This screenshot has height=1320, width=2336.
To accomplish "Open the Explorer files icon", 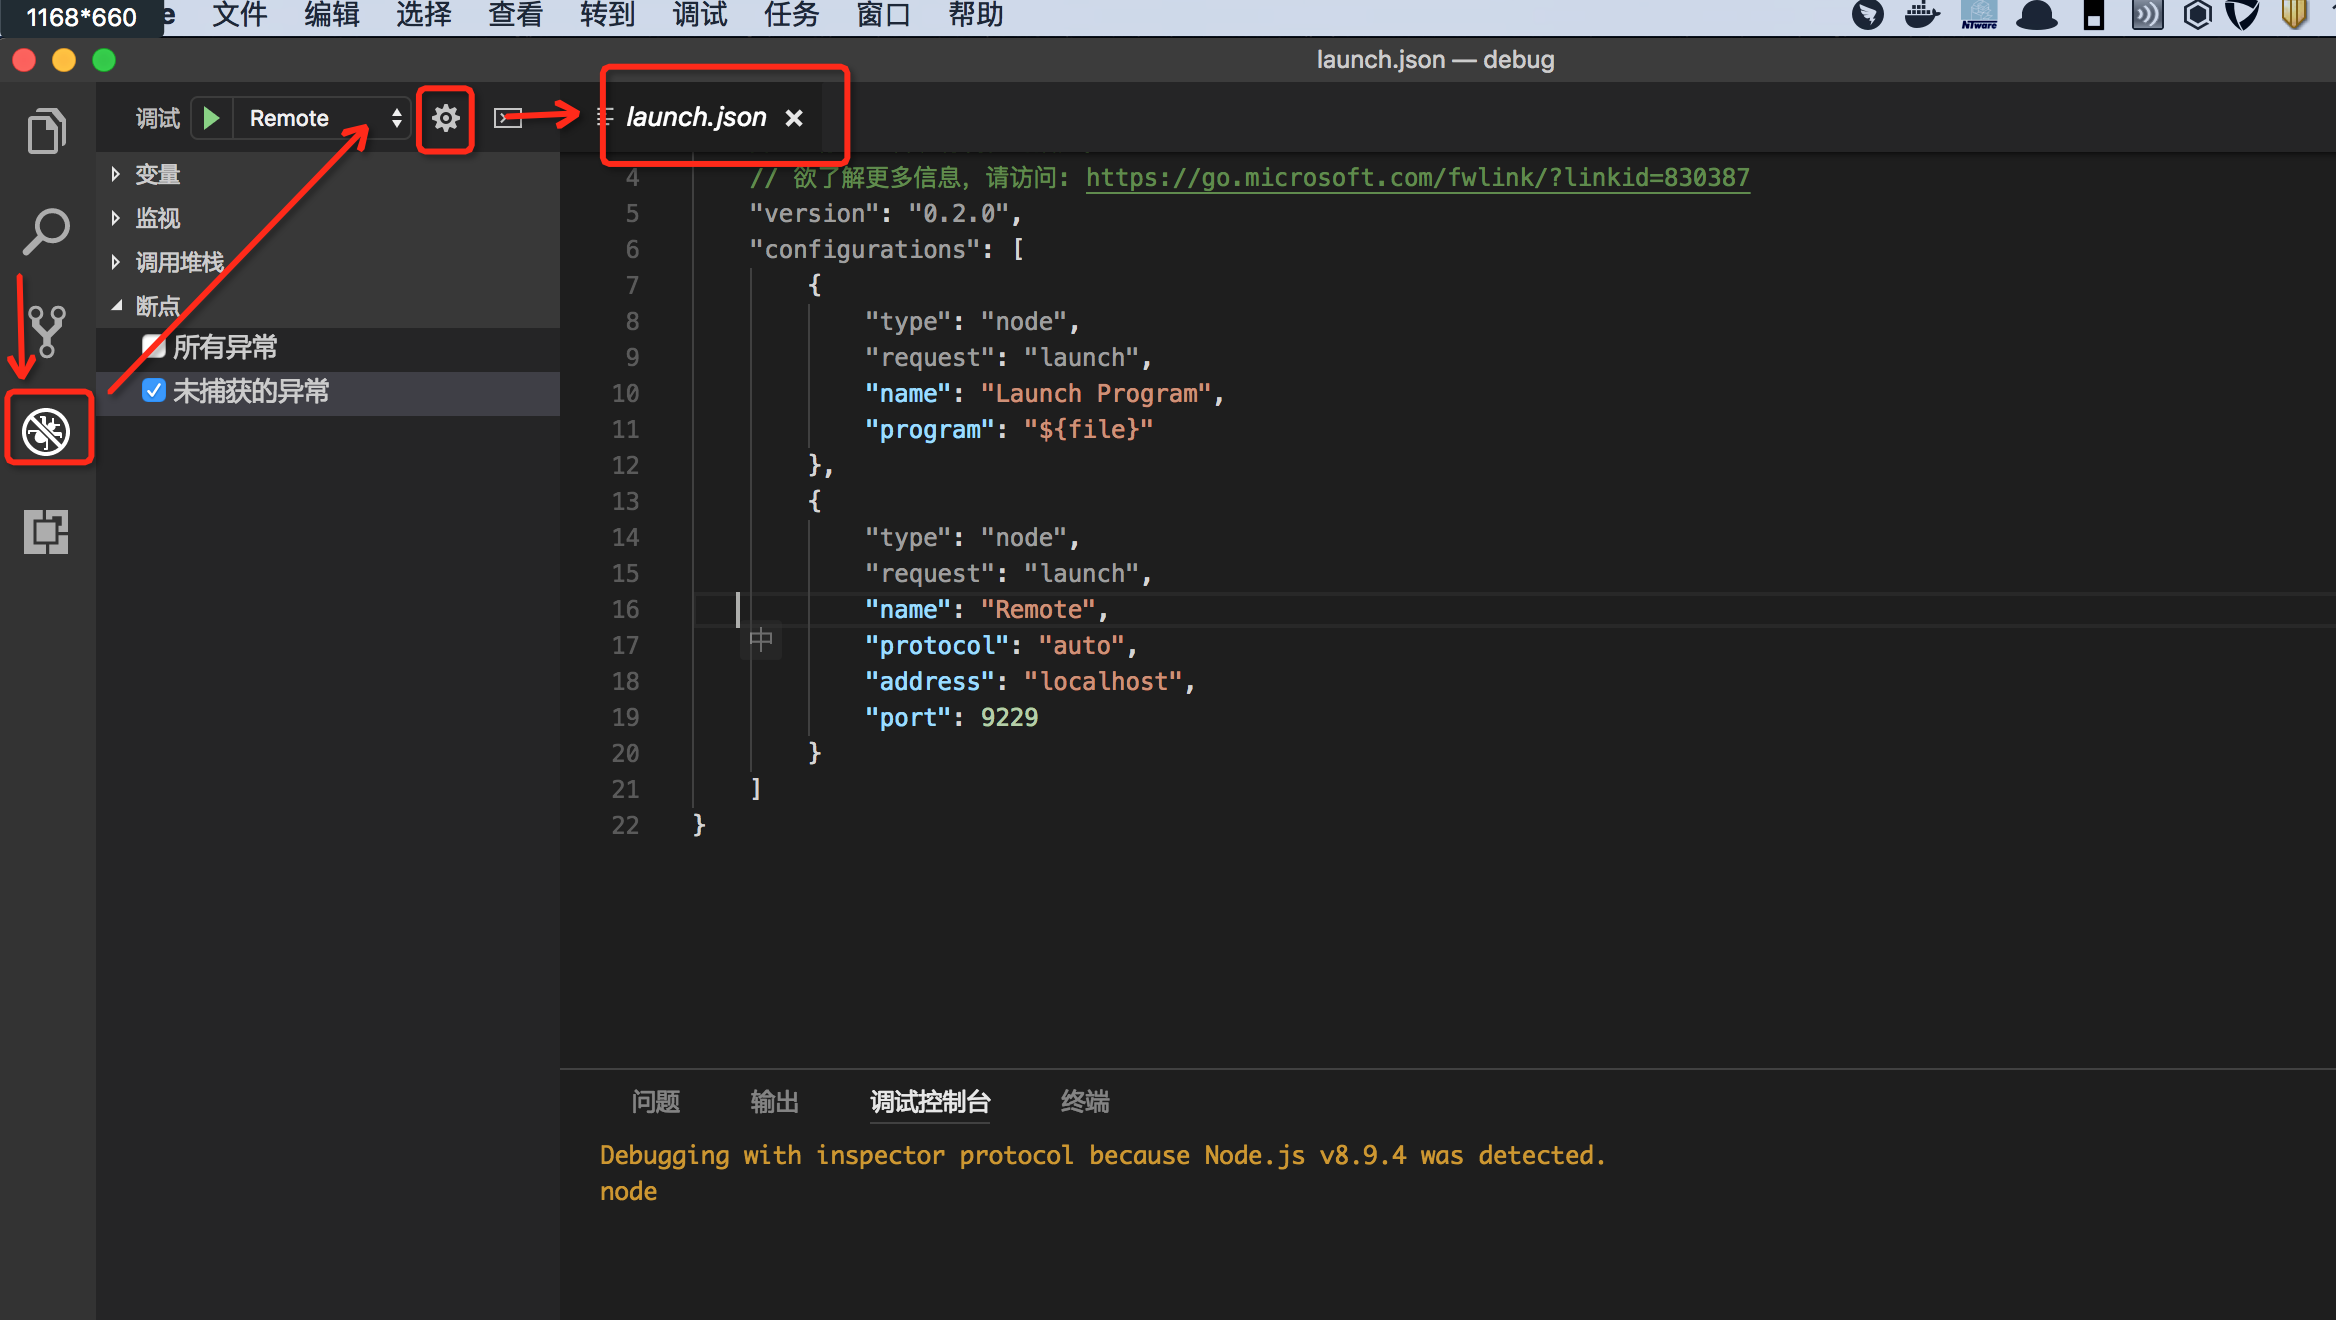I will click(46, 131).
